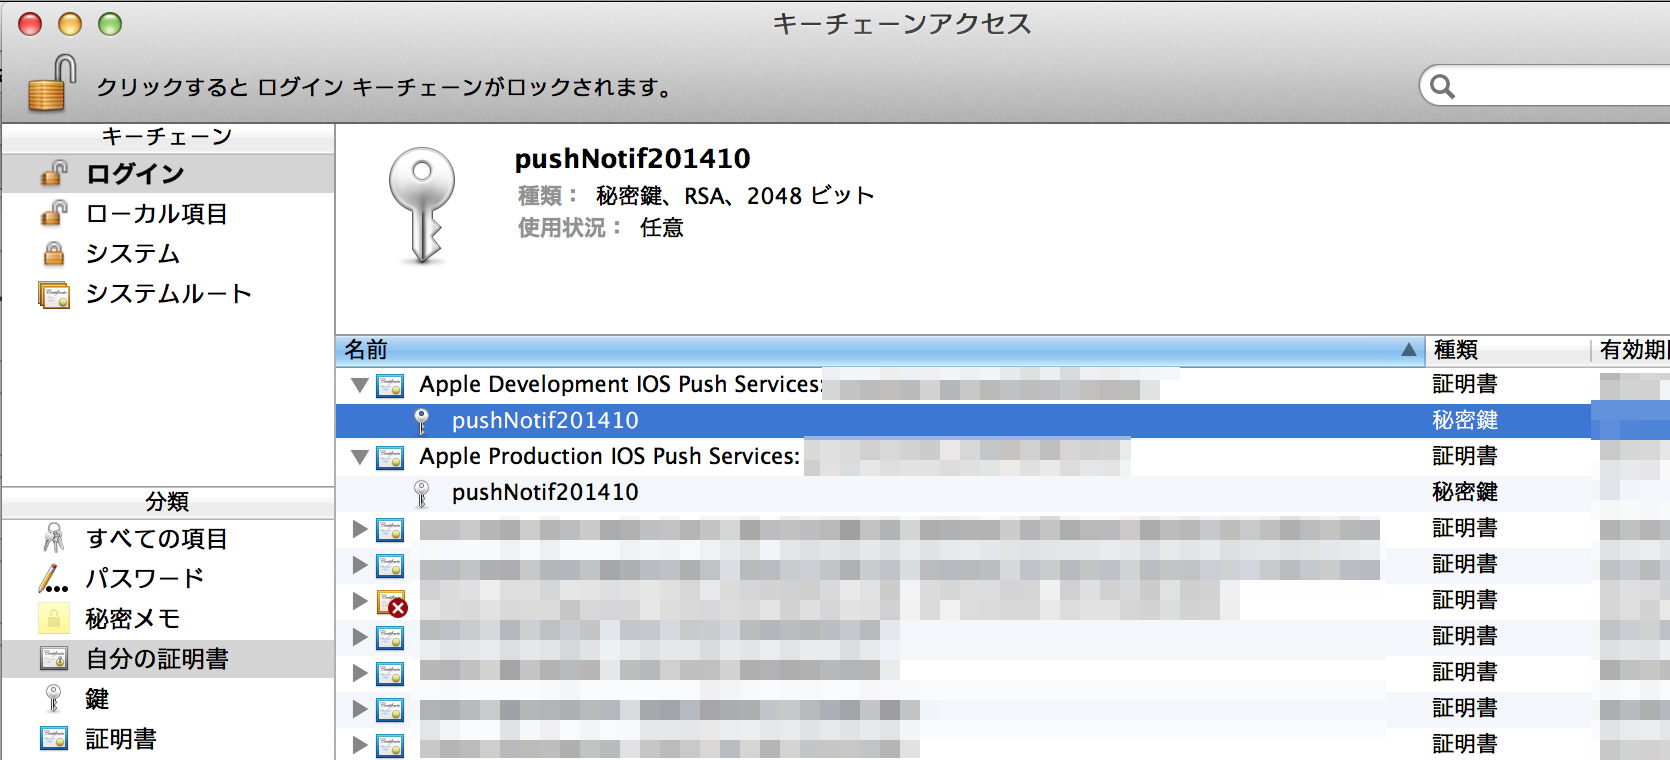Expand the certificate with red error badge

[x=359, y=601]
